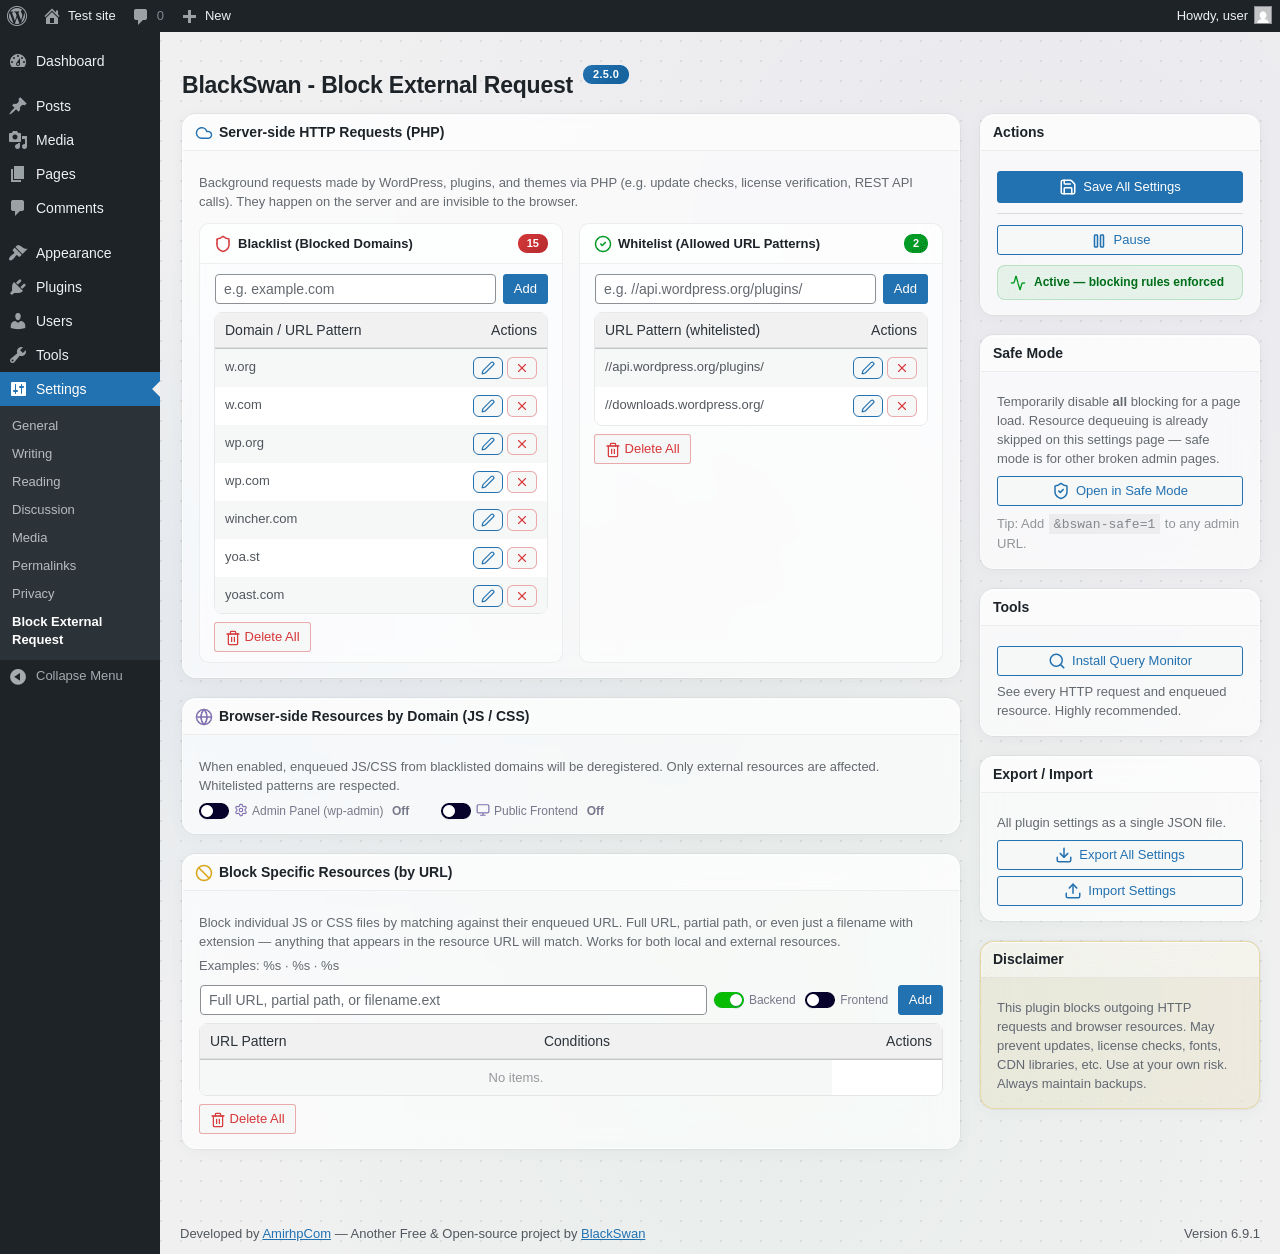Remove the wp.com blacklist entry
The height and width of the screenshot is (1254, 1280).
tap(522, 482)
